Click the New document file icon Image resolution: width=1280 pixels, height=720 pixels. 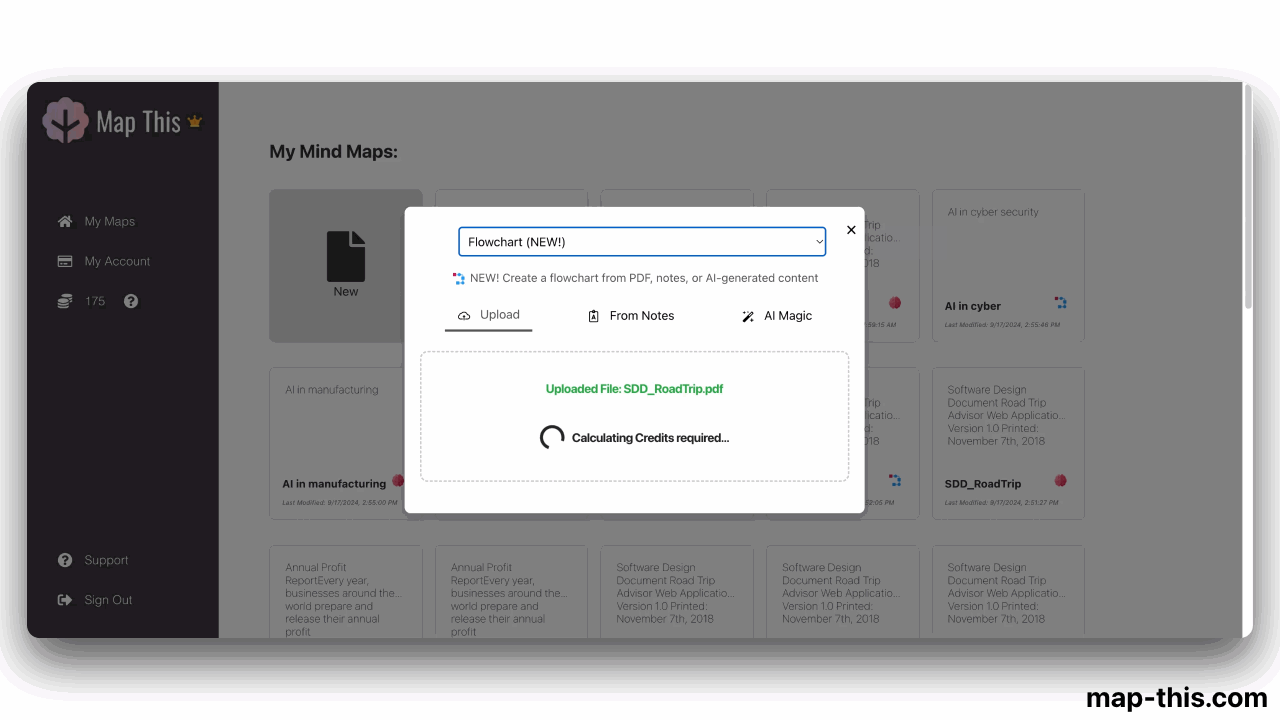[346, 256]
